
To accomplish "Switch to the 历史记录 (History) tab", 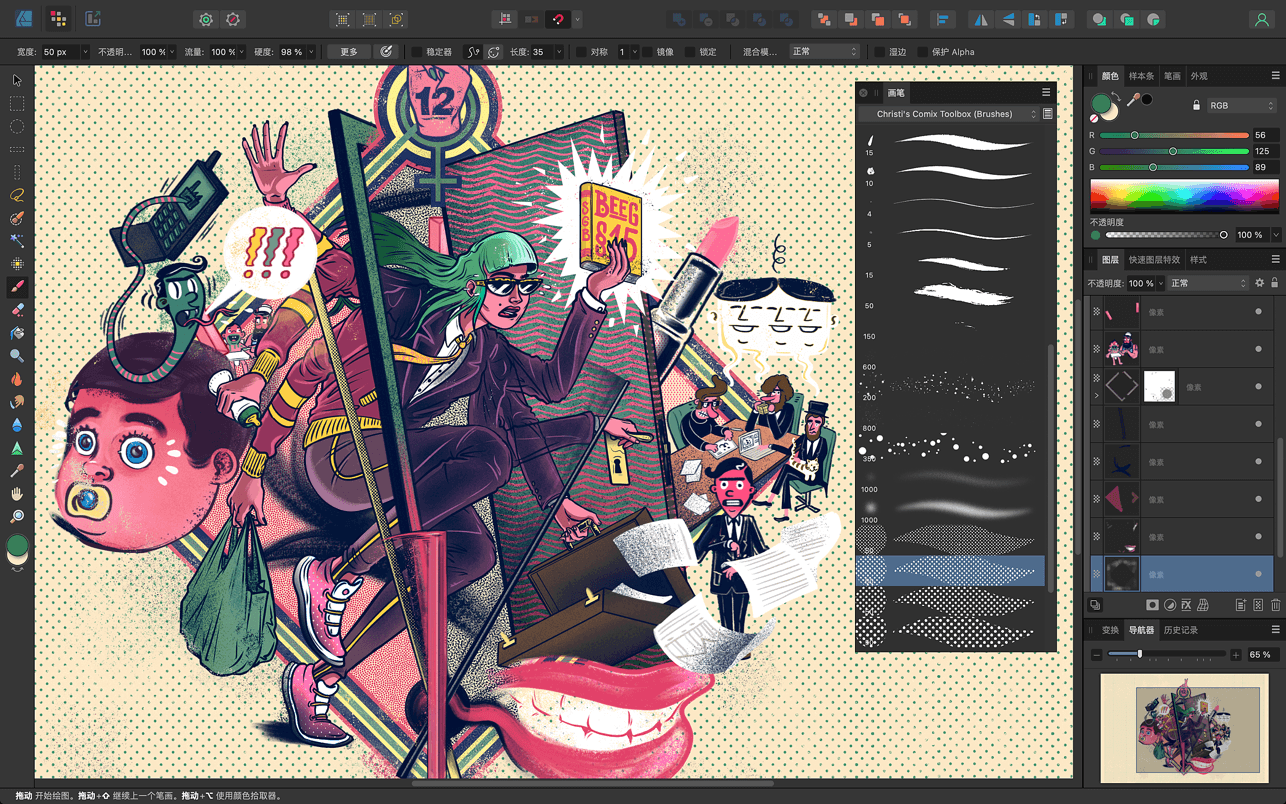I will pyautogui.click(x=1179, y=630).
